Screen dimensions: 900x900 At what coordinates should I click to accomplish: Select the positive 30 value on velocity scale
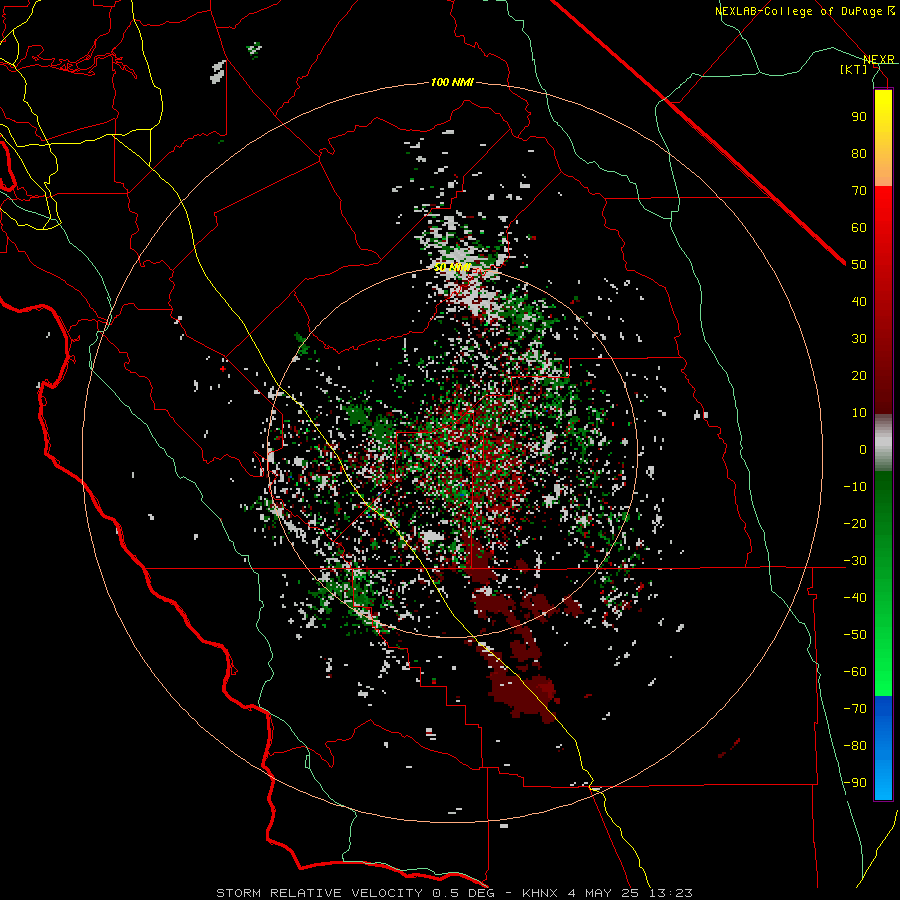pos(859,339)
